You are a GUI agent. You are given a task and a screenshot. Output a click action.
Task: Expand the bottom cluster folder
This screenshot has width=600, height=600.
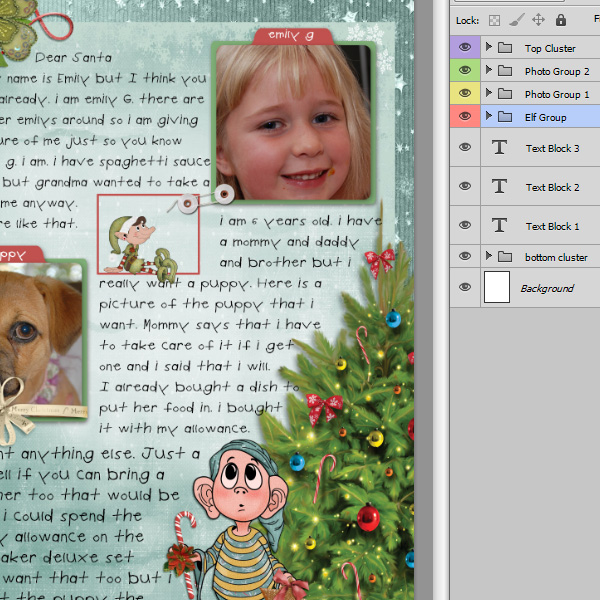[488, 256]
